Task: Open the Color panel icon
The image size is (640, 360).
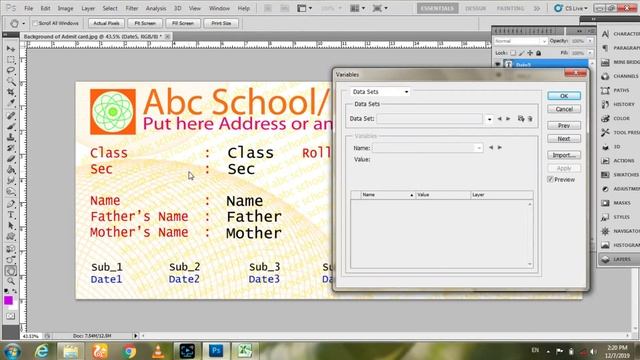Action: click(x=605, y=118)
